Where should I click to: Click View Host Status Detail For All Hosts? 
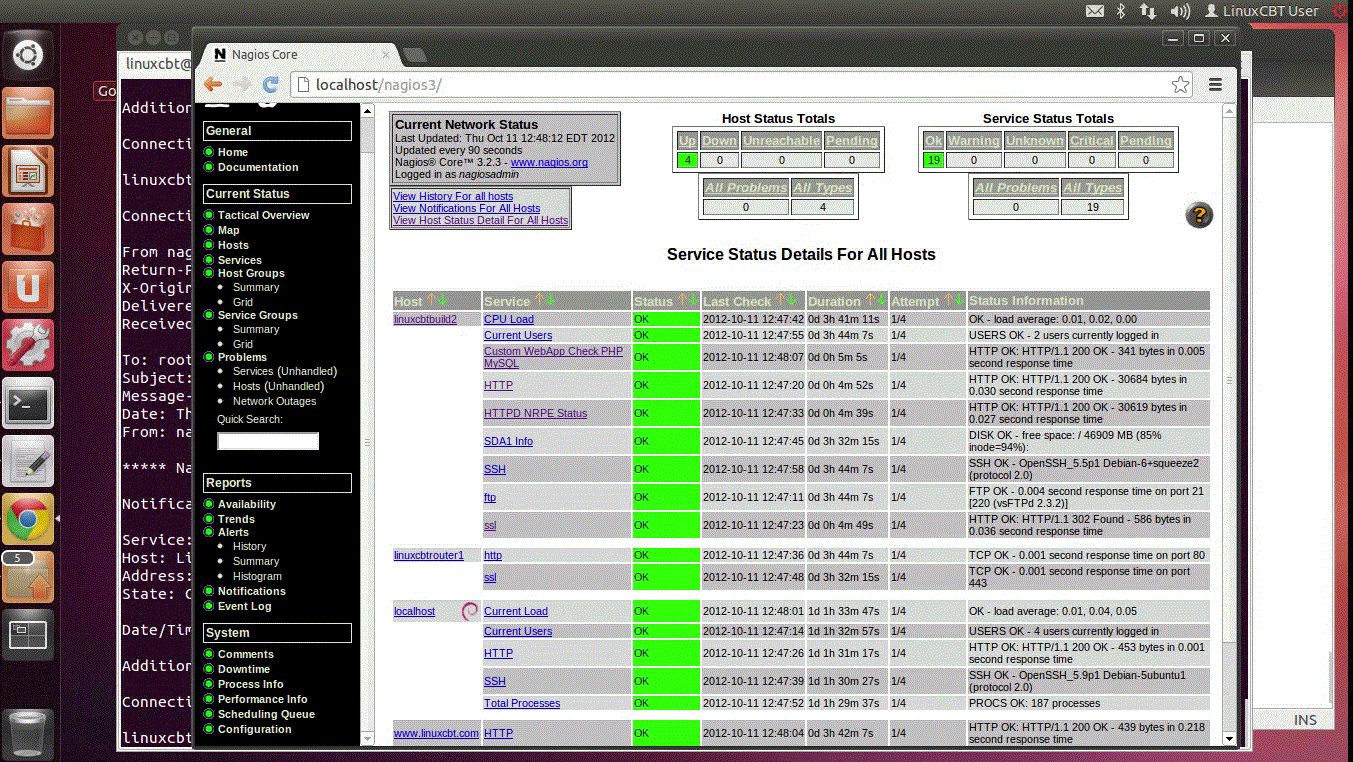click(x=480, y=220)
